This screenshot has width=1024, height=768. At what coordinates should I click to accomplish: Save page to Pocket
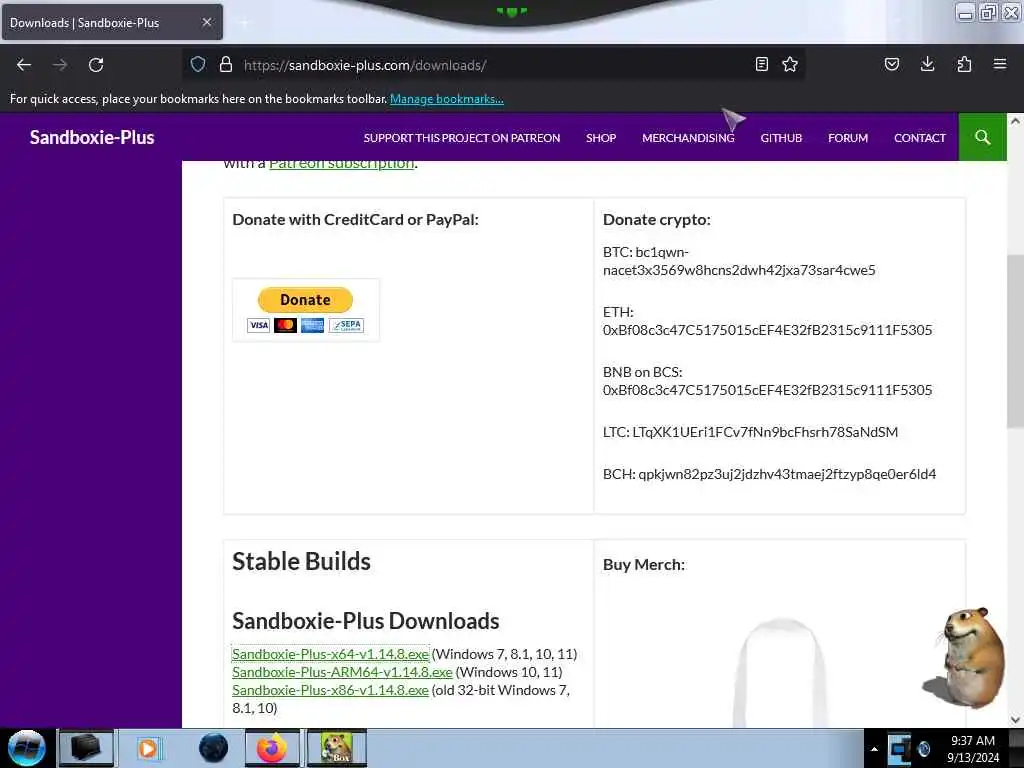(x=892, y=64)
